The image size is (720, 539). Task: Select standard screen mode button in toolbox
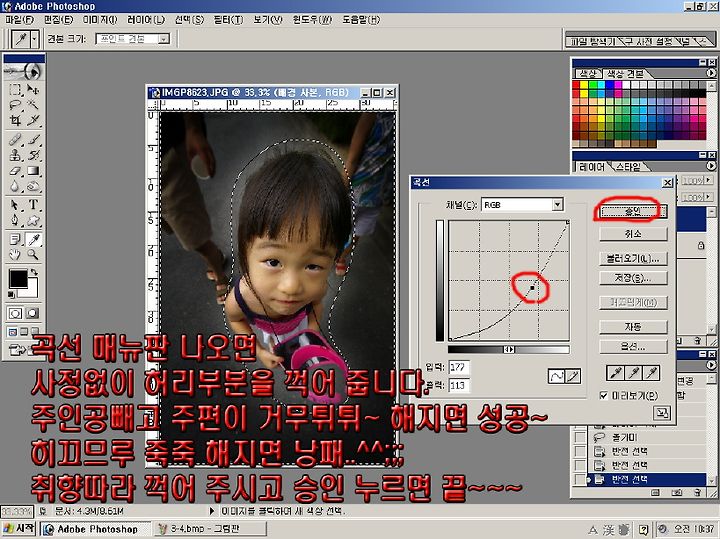coord(12,331)
